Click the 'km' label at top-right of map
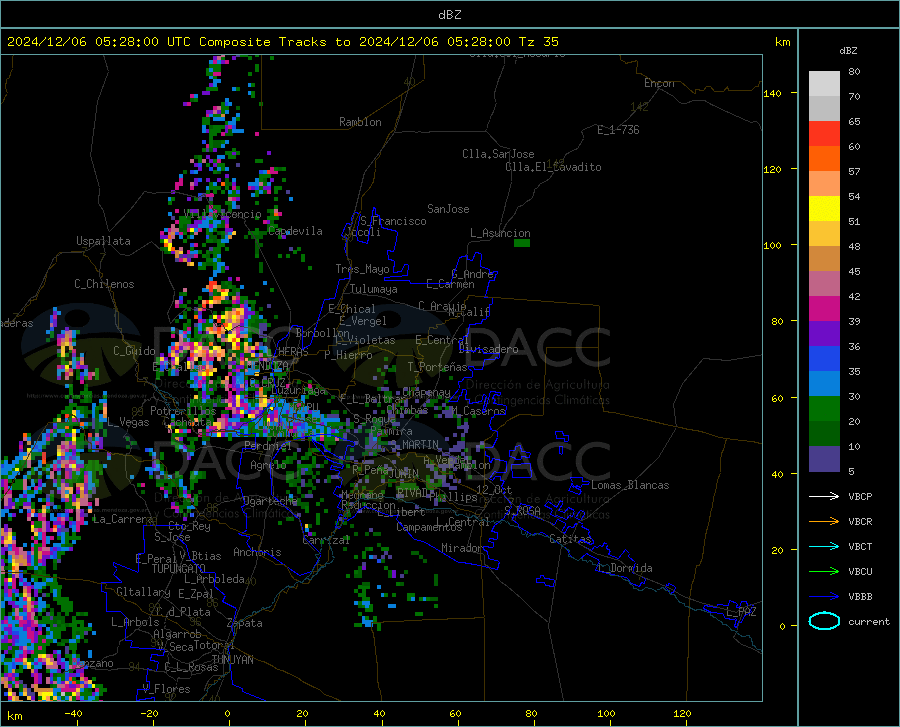Image resolution: width=900 pixels, height=727 pixels. pyautogui.click(x=782, y=42)
